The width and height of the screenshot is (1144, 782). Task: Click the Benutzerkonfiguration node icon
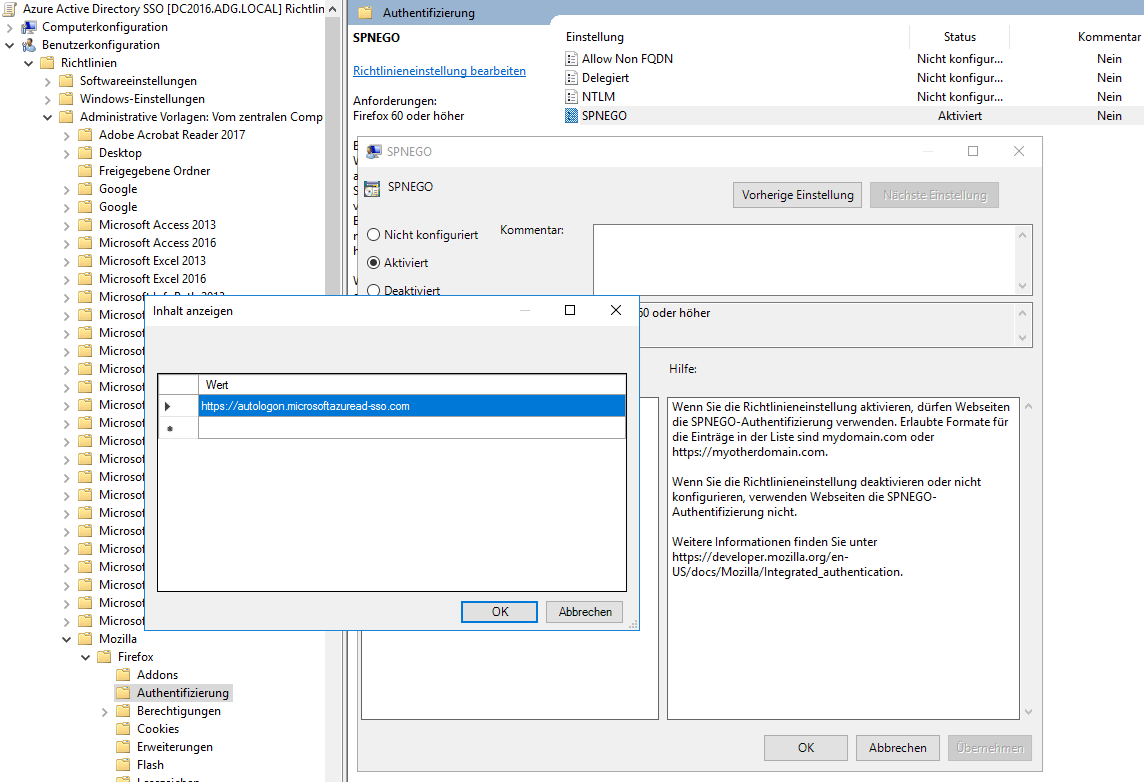[x=29, y=45]
